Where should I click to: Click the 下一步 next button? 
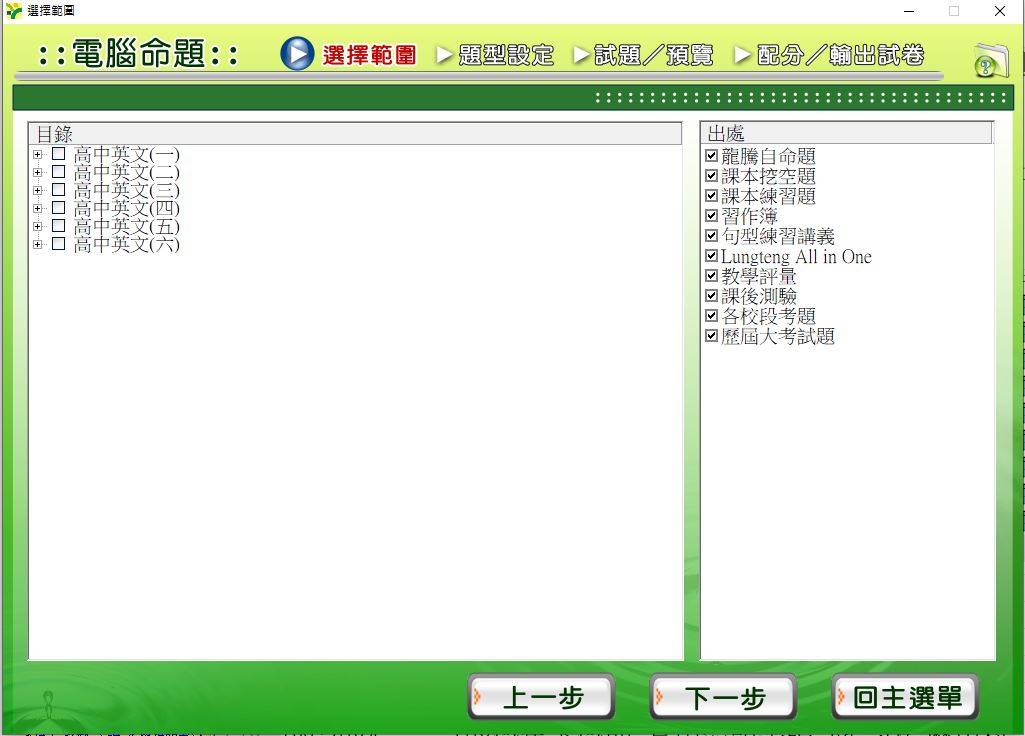tap(723, 697)
